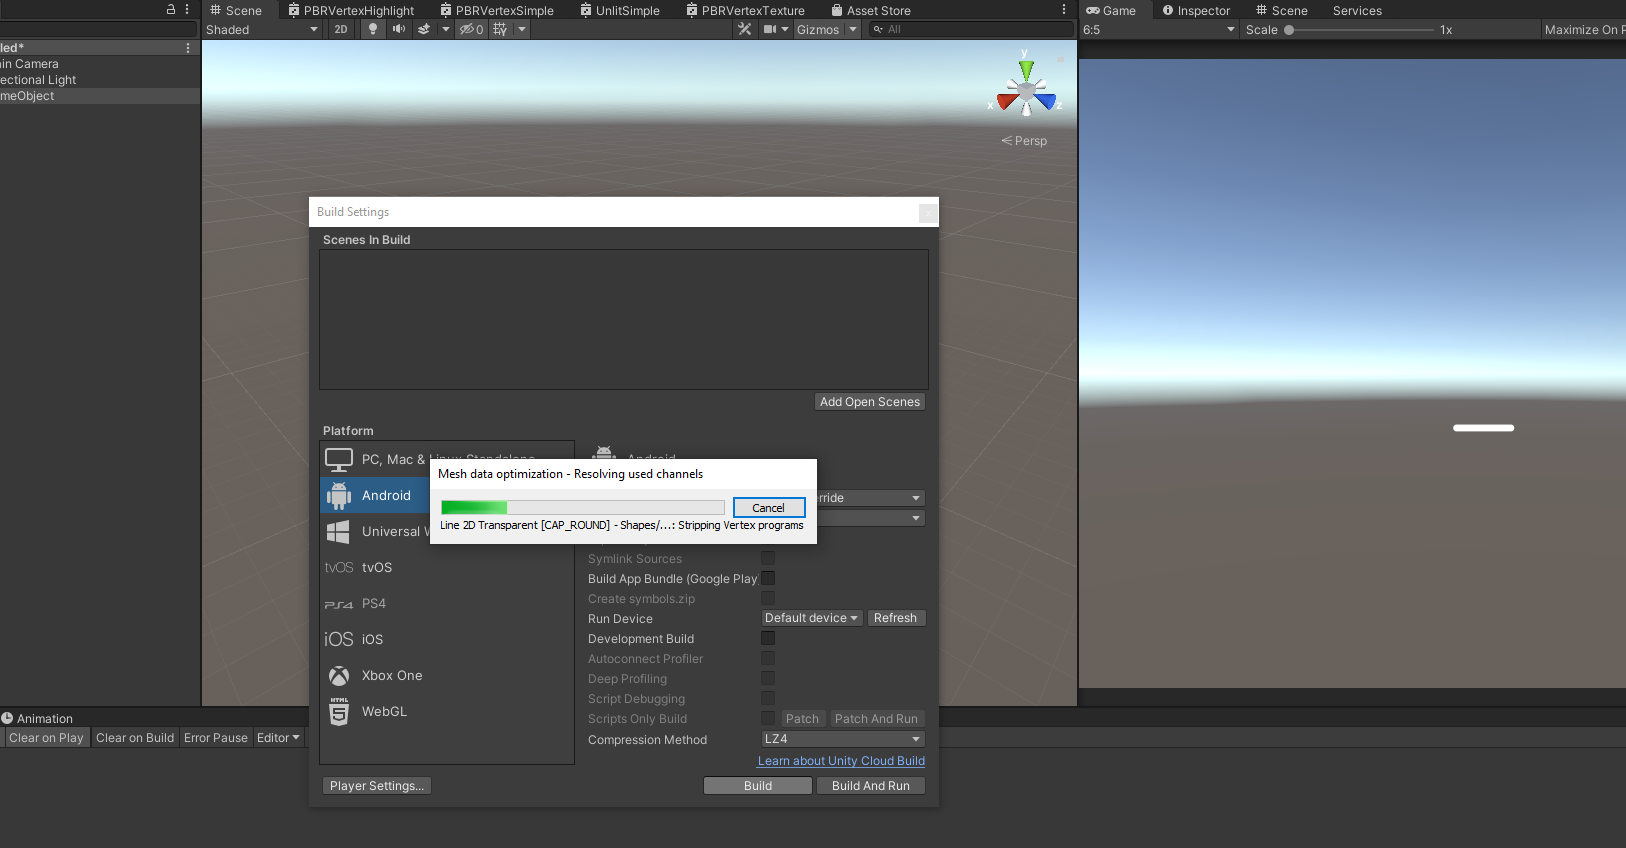Open Hierarchy panel three-dot menu
1626x848 pixels.
click(x=187, y=9)
